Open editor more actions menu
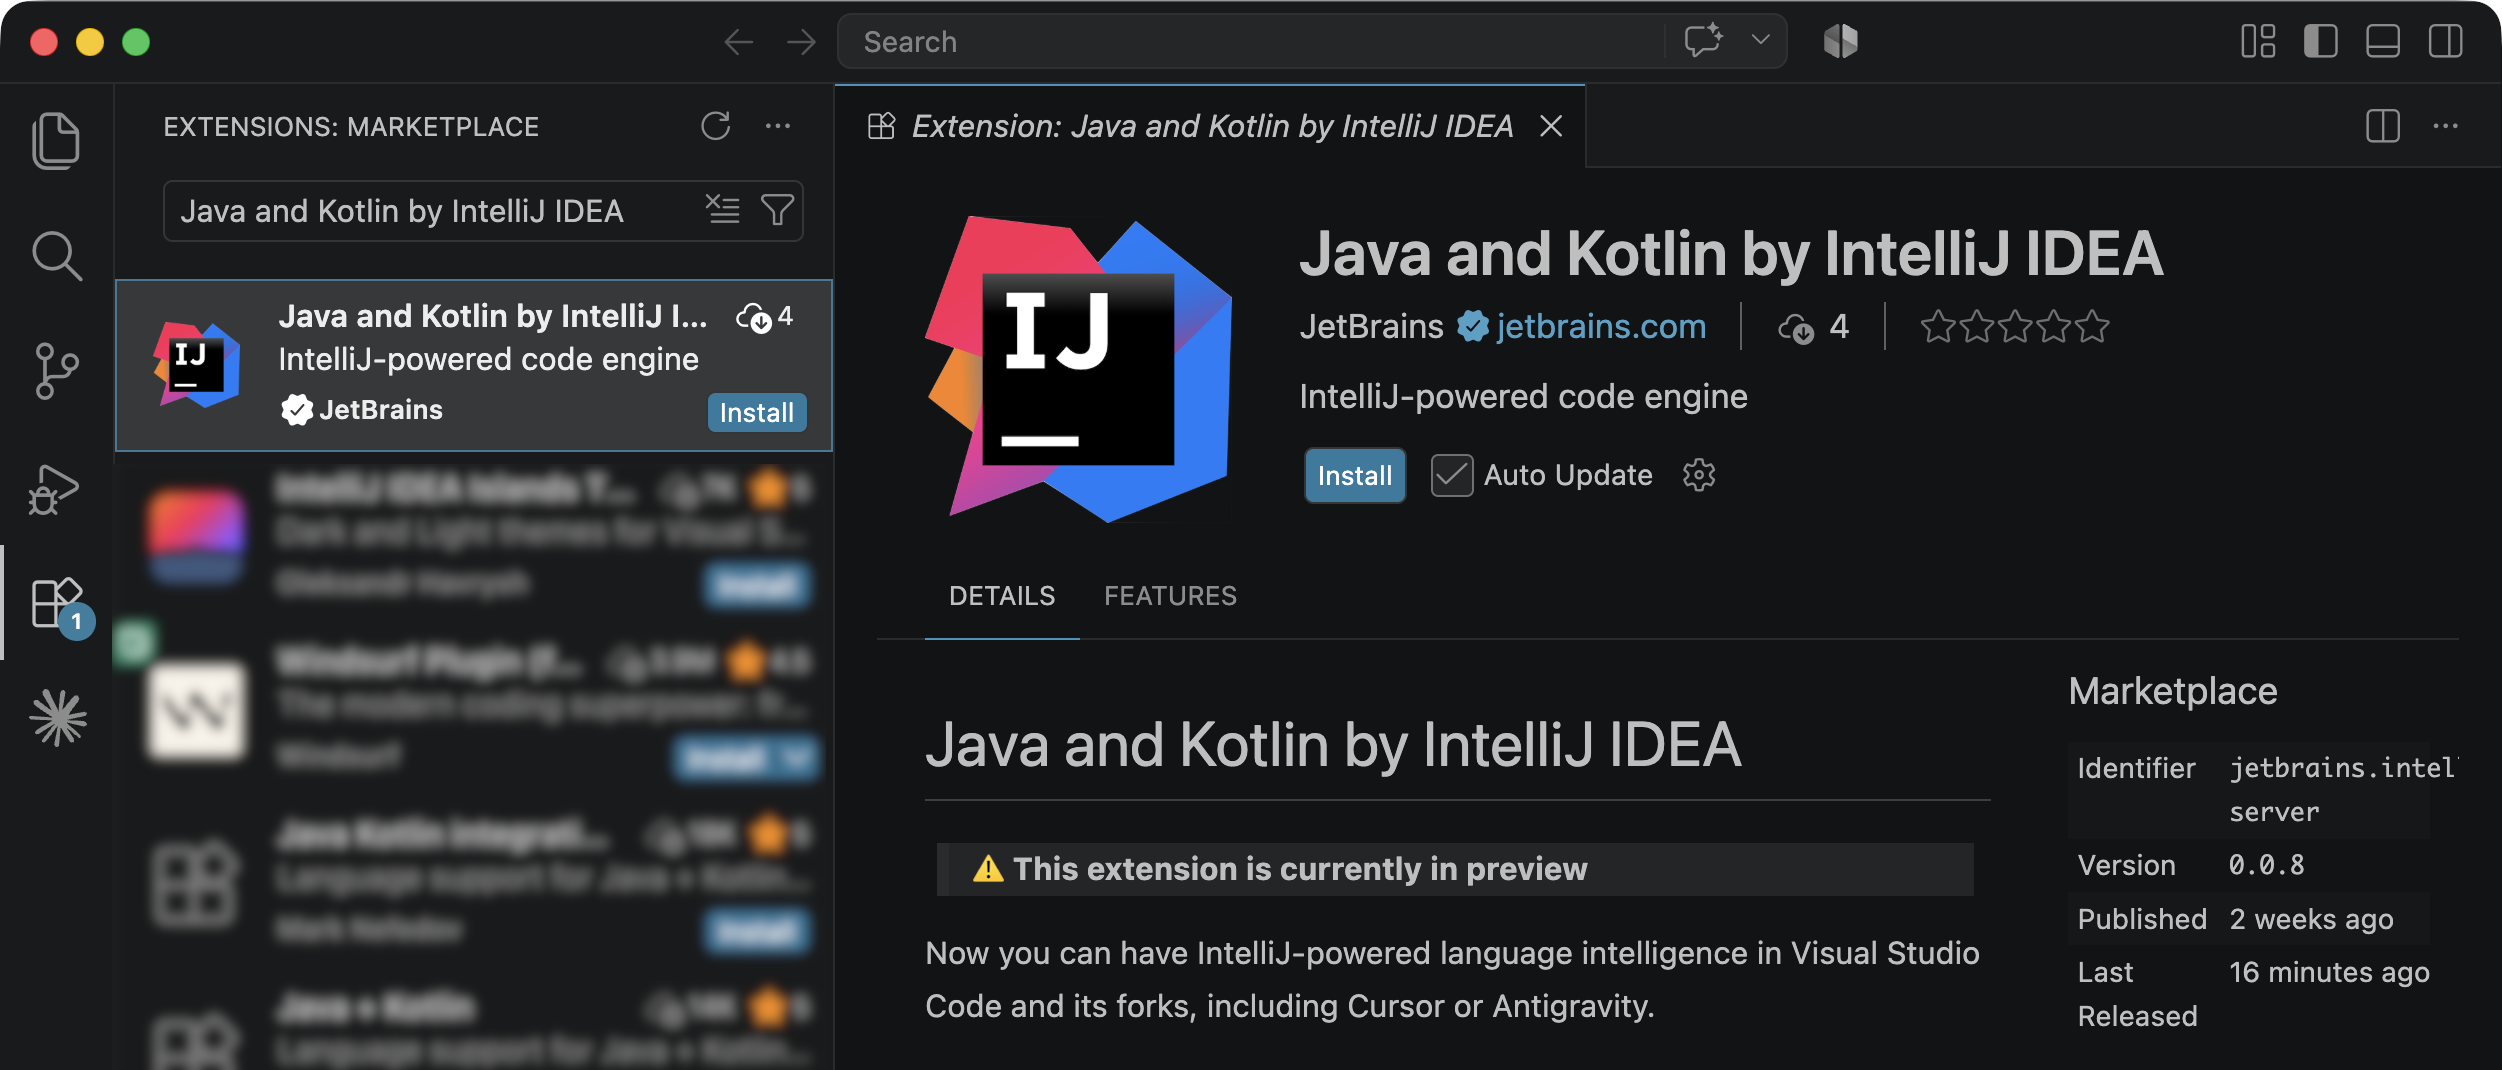2502x1070 pixels. [x=2446, y=126]
